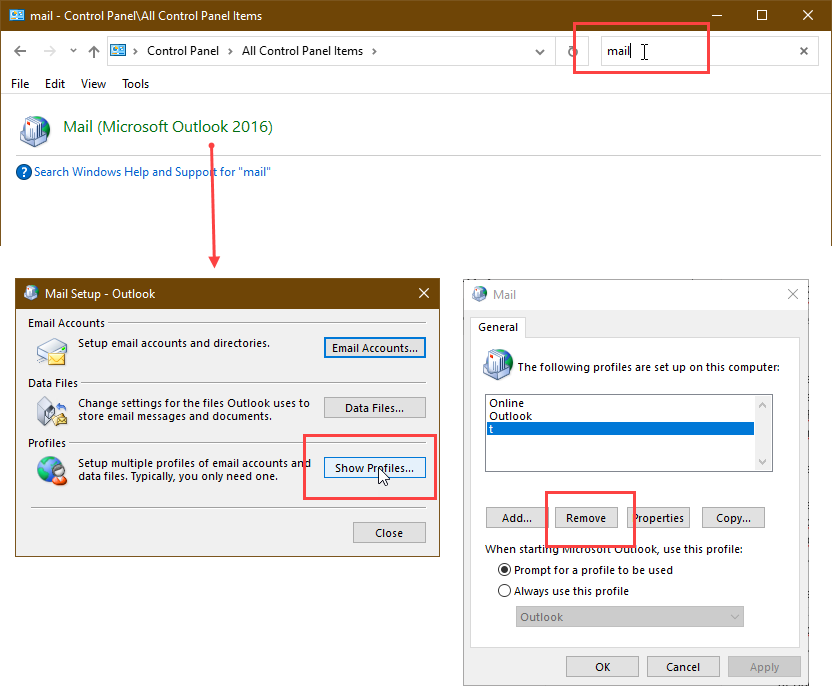Select Prompt for a profile to be used
The height and width of the screenshot is (686, 832).
pyautogui.click(x=585, y=570)
